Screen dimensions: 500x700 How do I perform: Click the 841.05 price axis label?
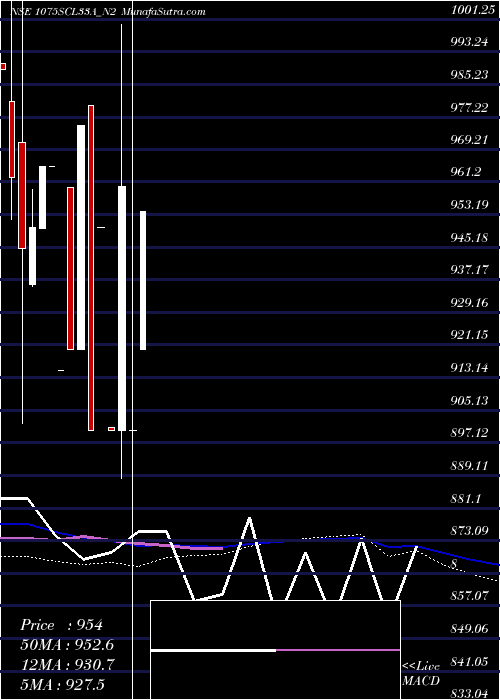471,662
